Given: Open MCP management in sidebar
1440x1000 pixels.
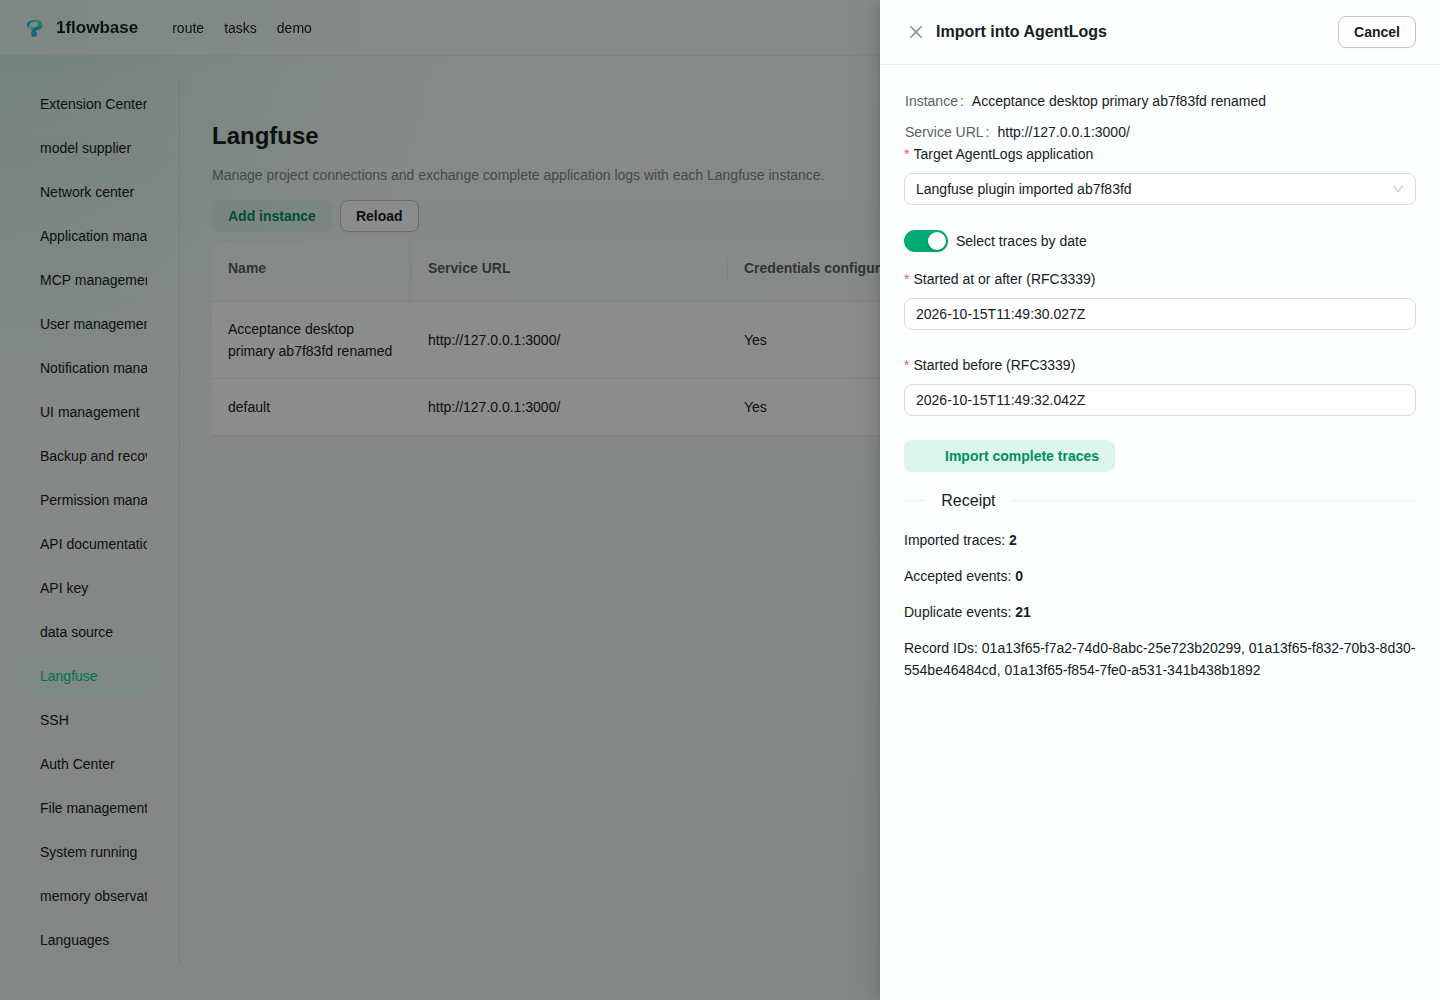Looking at the screenshot, I should coord(90,280).
